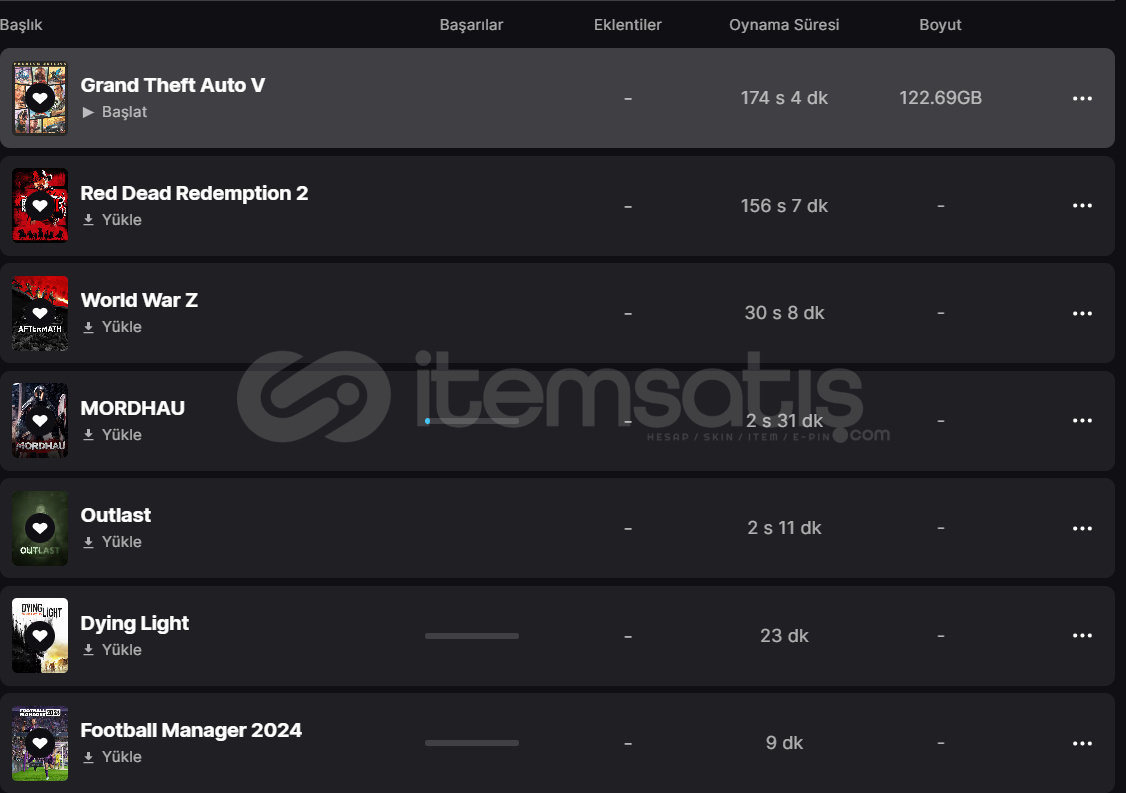Click download icon under MORDHAU
Screen dimensions: 1126x793
(88, 435)
